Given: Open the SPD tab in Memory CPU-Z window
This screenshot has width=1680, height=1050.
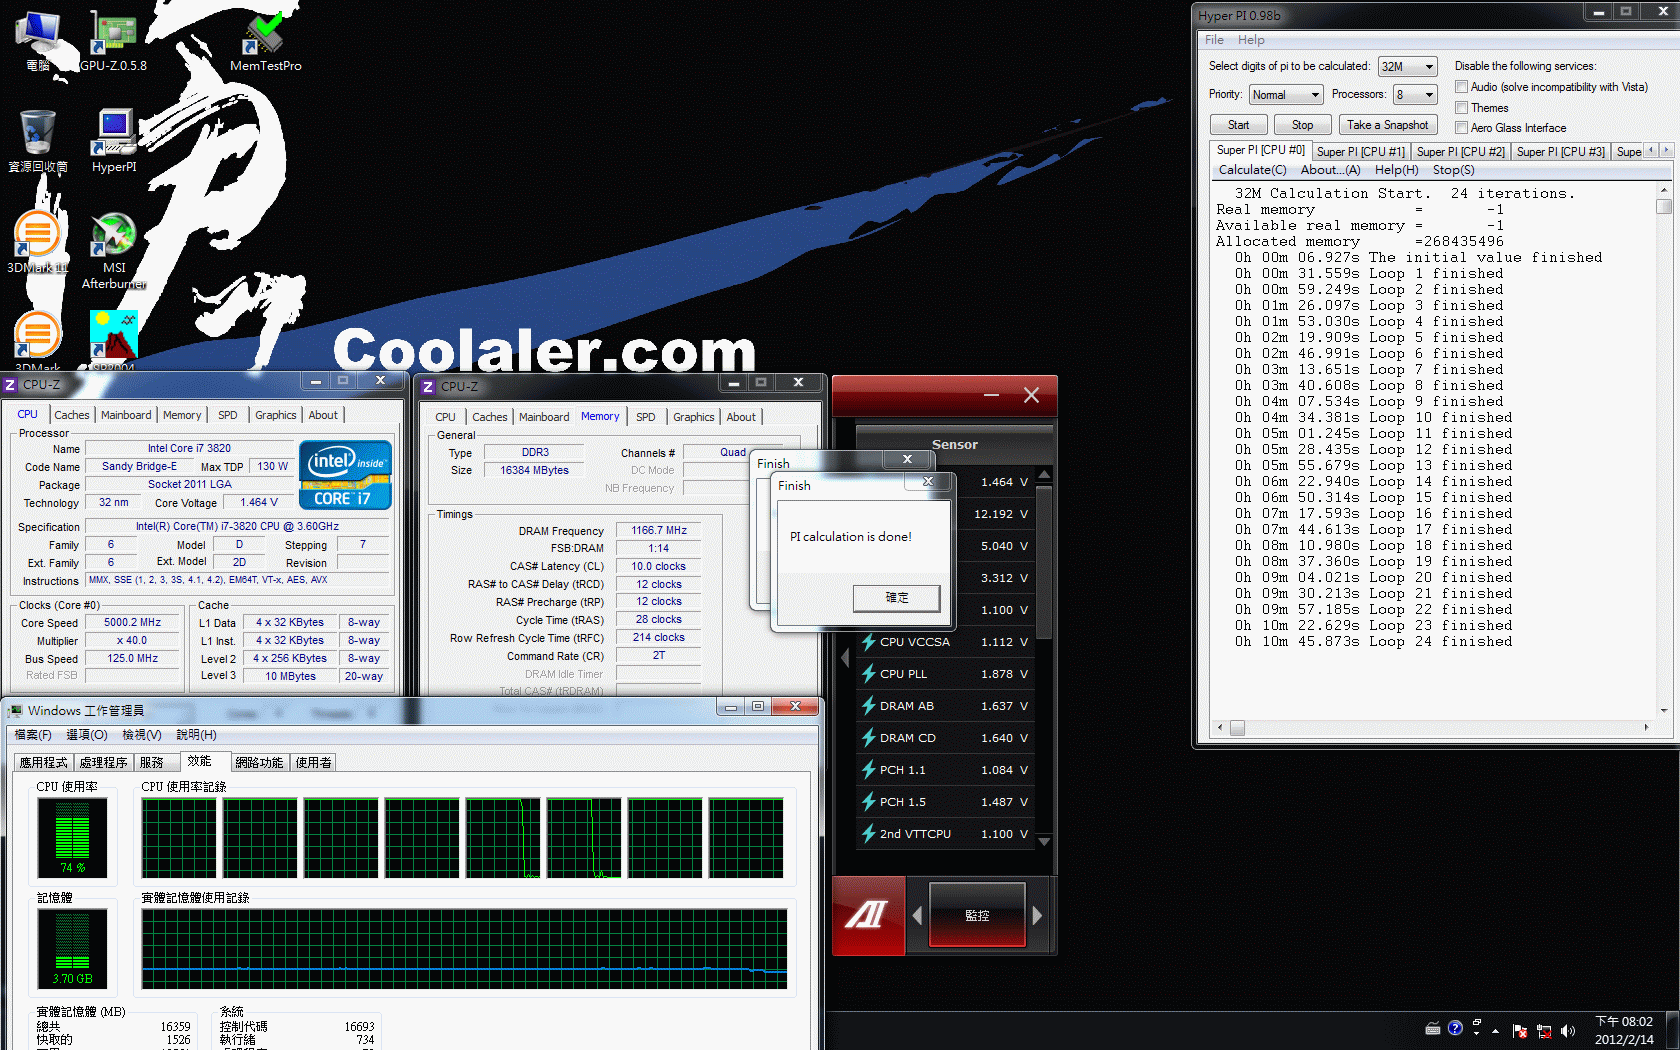Looking at the screenshot, I should [646, 417].
